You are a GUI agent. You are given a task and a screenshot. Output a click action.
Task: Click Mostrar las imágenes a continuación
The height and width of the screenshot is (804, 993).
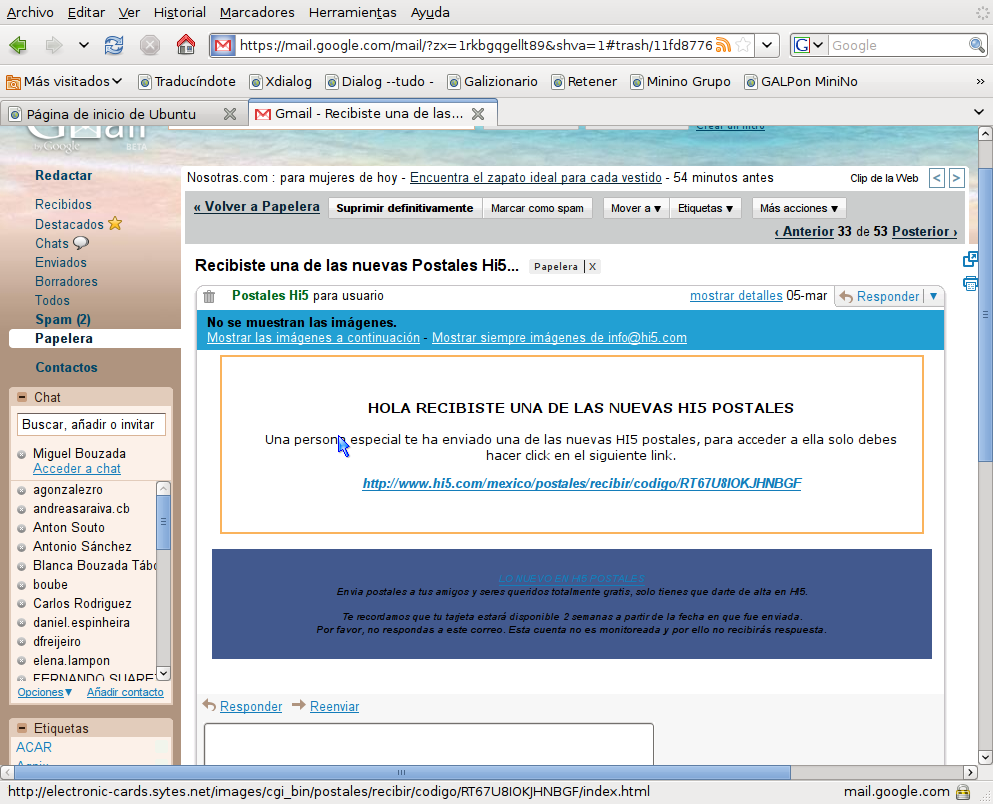(313, 337)
